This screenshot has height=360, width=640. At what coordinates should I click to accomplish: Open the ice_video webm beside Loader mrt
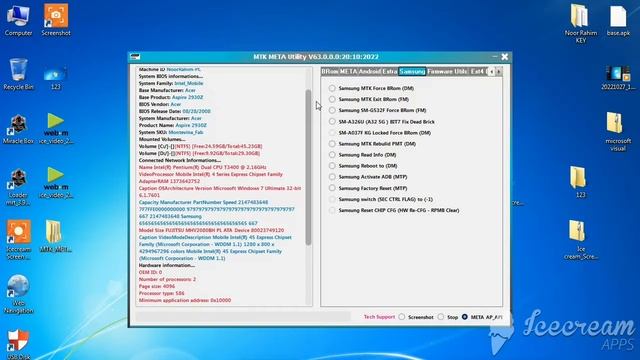click(x=56, y=183)
